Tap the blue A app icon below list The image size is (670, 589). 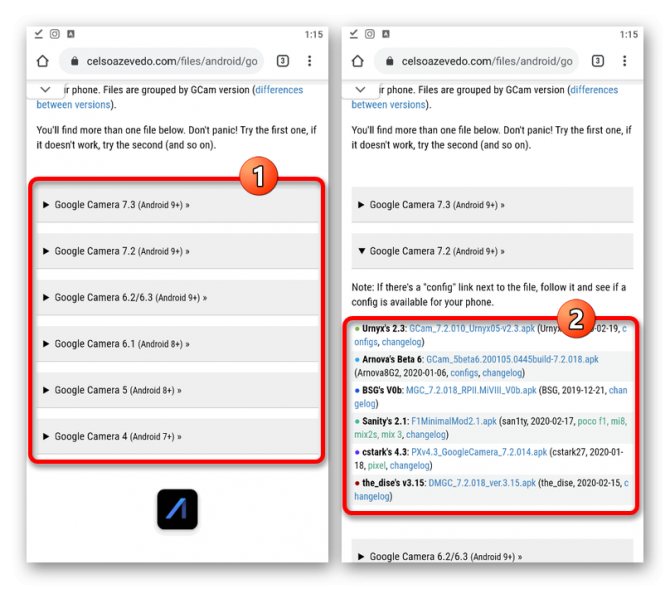pos(177,509)
